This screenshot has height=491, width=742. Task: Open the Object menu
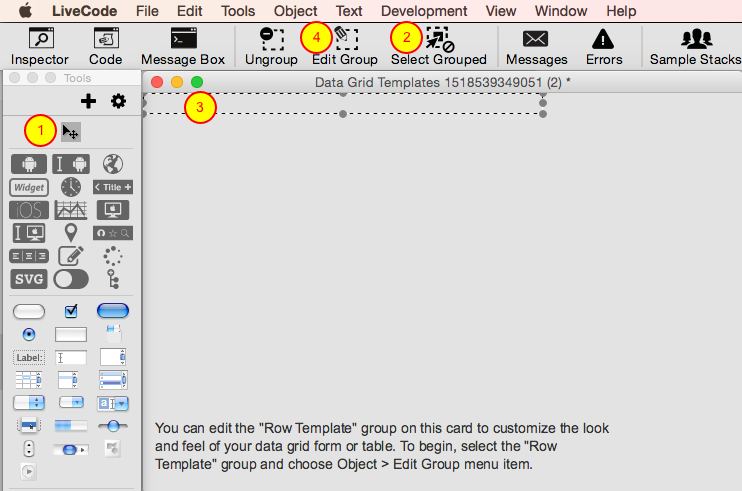296,11
